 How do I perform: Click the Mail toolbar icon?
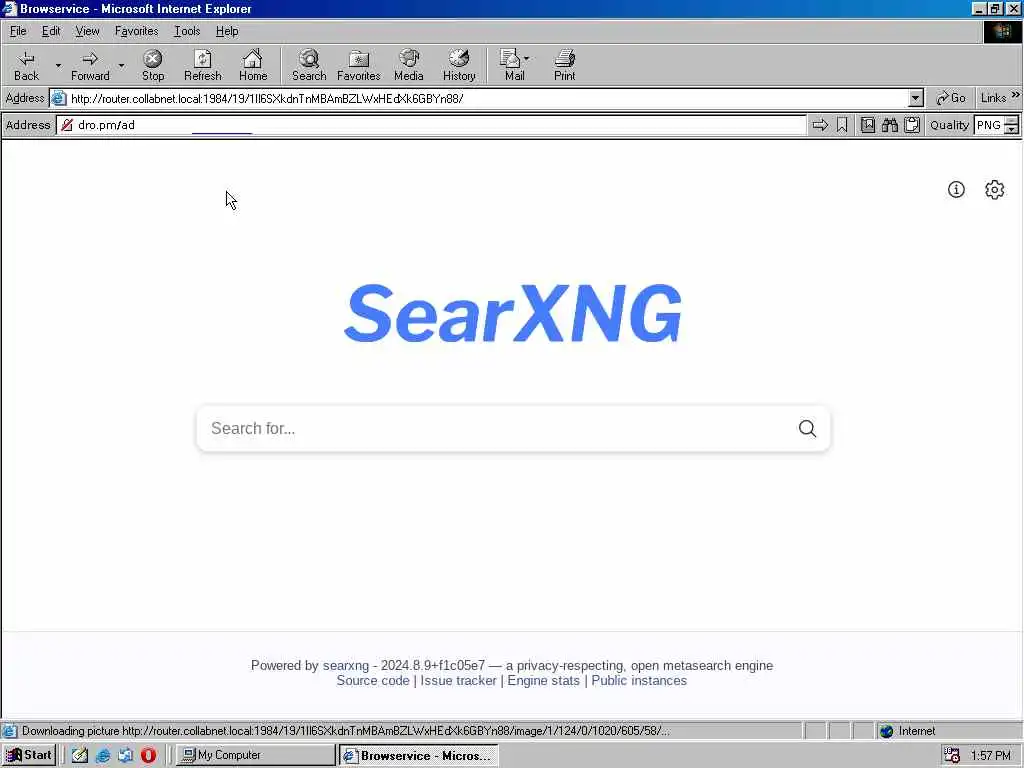point(511,65)
